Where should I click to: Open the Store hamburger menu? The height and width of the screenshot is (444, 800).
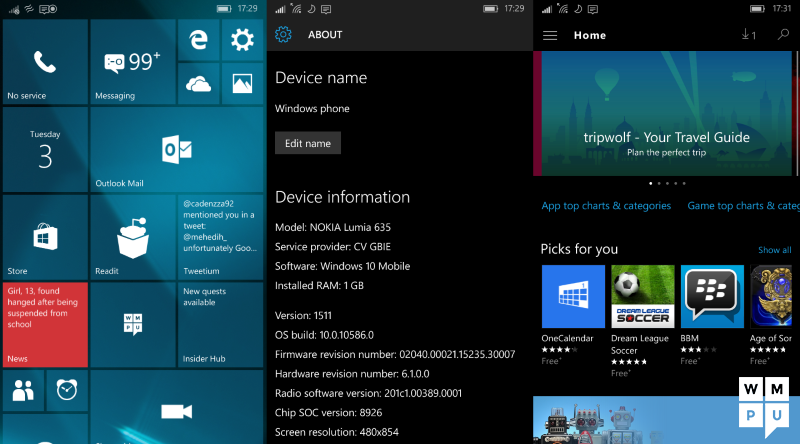point(550,35)
